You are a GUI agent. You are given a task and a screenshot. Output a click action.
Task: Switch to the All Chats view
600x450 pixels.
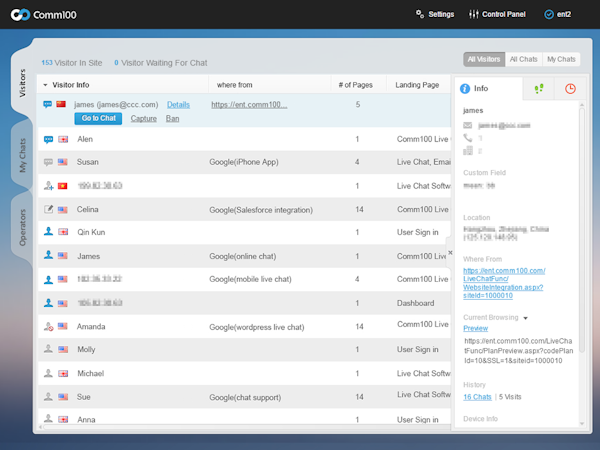pos(523,59)
